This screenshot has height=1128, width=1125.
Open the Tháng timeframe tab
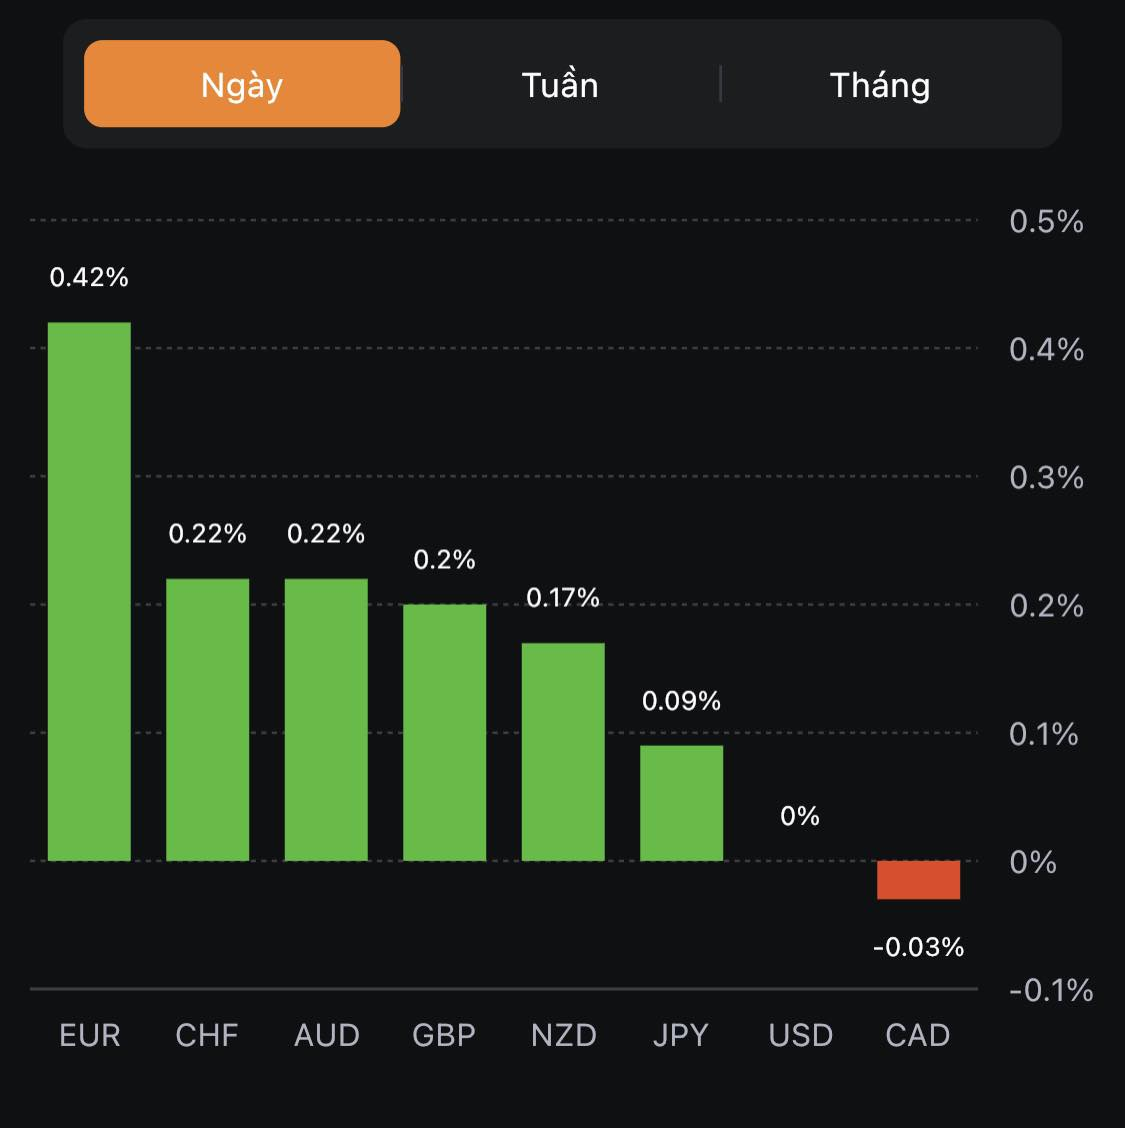pos(880,85)
